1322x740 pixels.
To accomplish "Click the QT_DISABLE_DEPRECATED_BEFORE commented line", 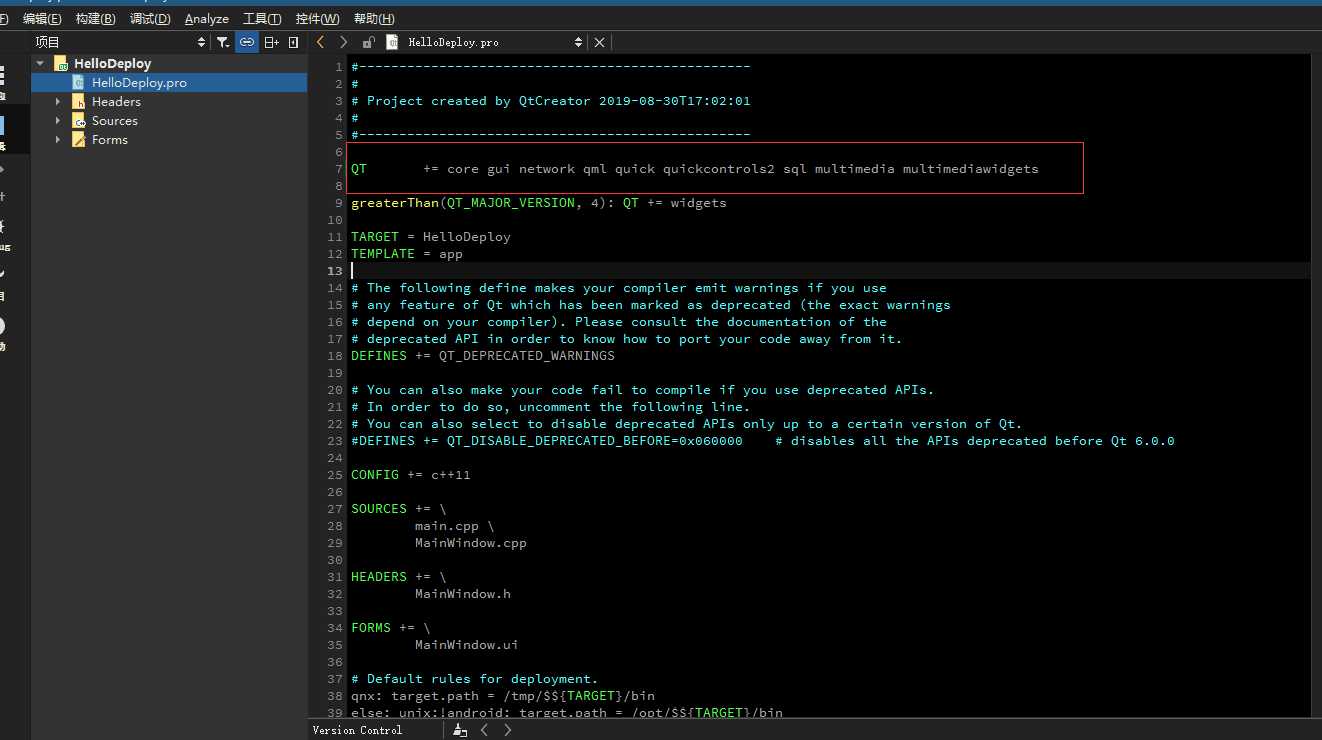I will pos(763,441).
